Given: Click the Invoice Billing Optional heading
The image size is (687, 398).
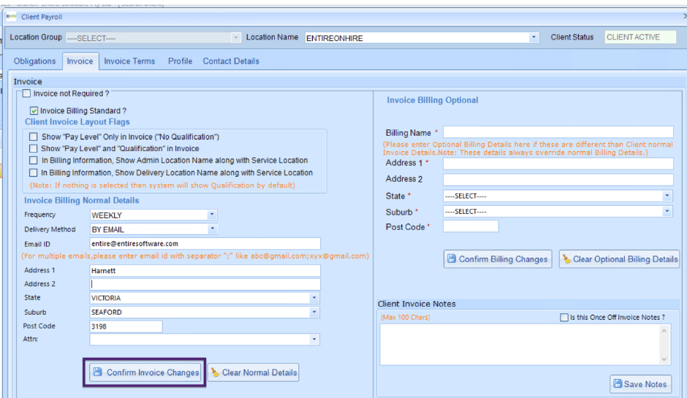Looking at the screenshot, I should [x=432, y=100].
